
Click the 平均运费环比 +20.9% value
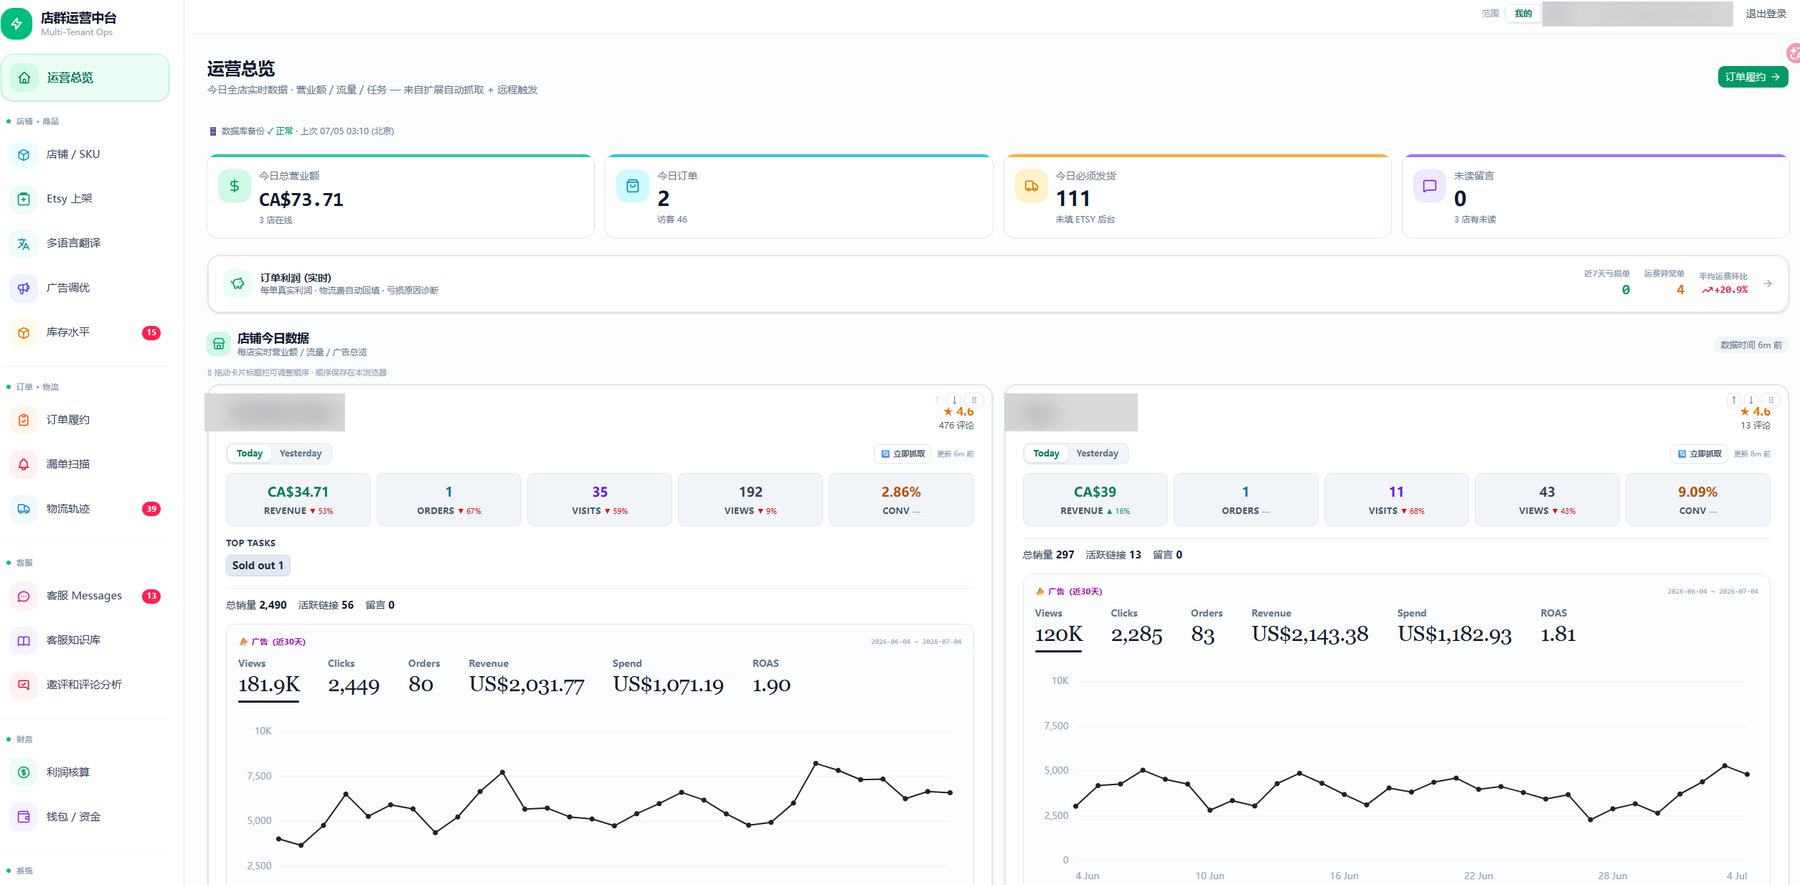tap(1725, 290)
